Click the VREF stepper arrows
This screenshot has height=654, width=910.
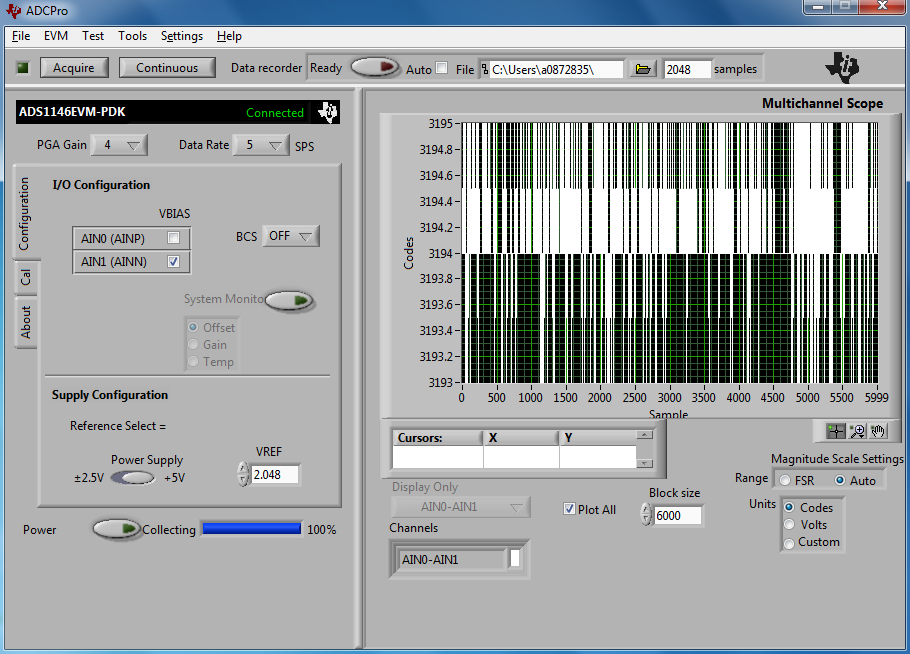[x=243, y=474]
